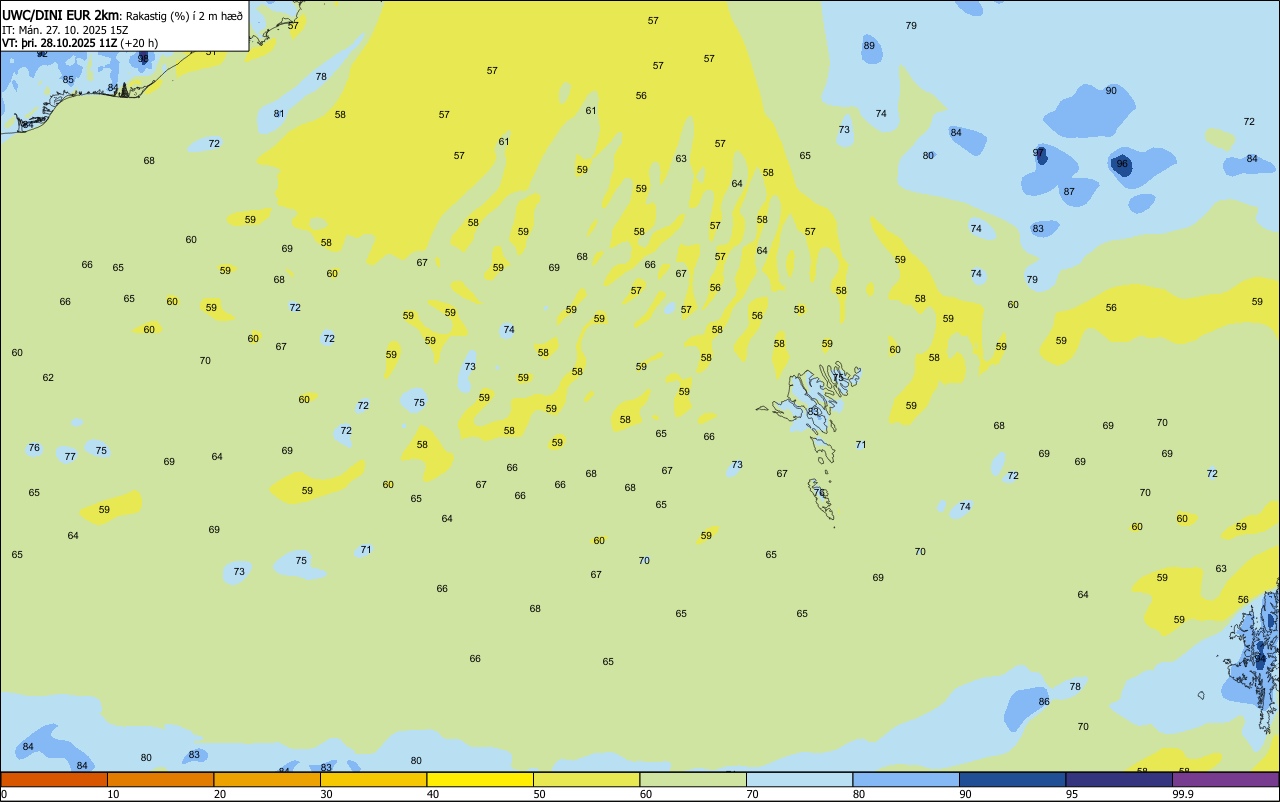Click the navy 95–99.9 legend segment
Screen dimensions: 1280x802
point(1119,779)
